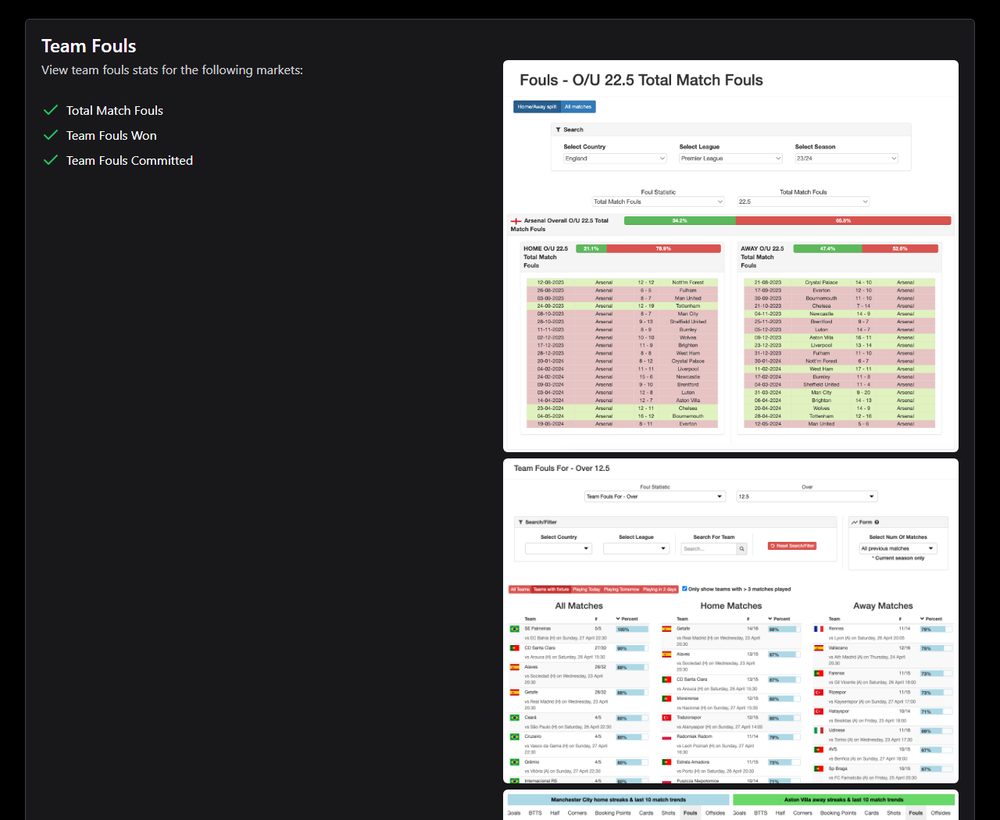Click the Italy flag beside Udinese
Image resolution: width=1000 pixels, height=820 pixels.
[819, 730]
